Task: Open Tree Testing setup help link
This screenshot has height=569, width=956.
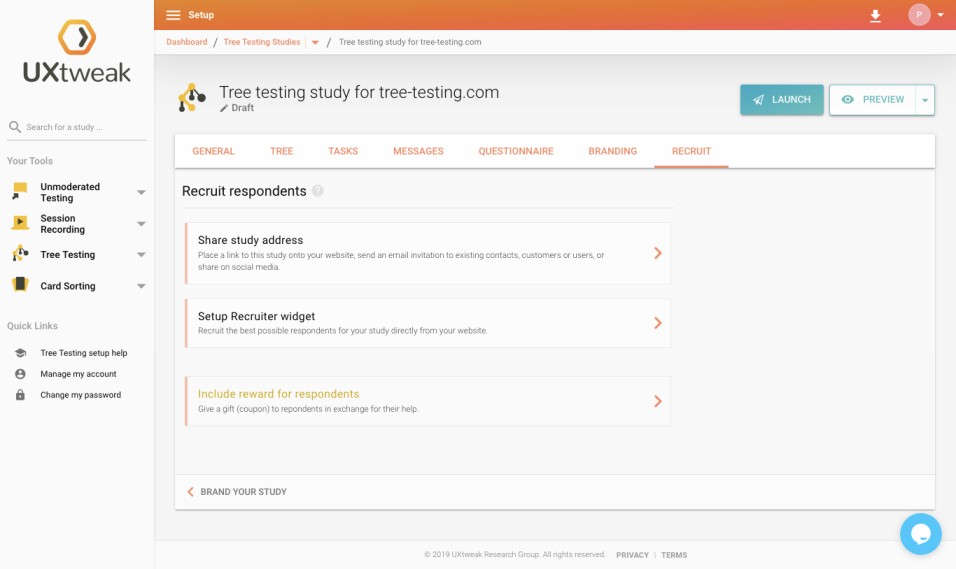Action: 84,353
